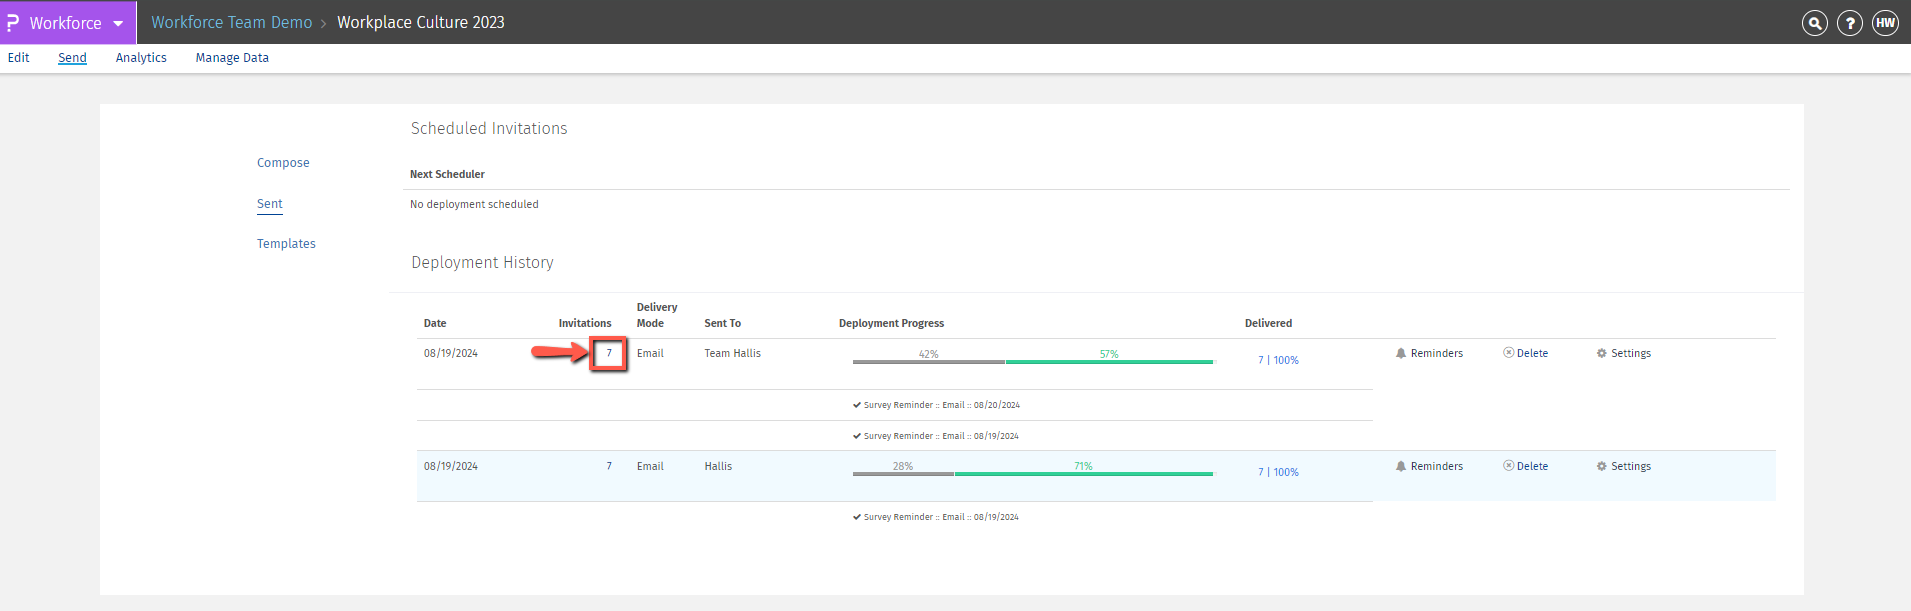The height and width of the screenshot is (611, 1911).
Task: Click Reminders bell for Team Hallis deployment
Action: click(1429, 353)
